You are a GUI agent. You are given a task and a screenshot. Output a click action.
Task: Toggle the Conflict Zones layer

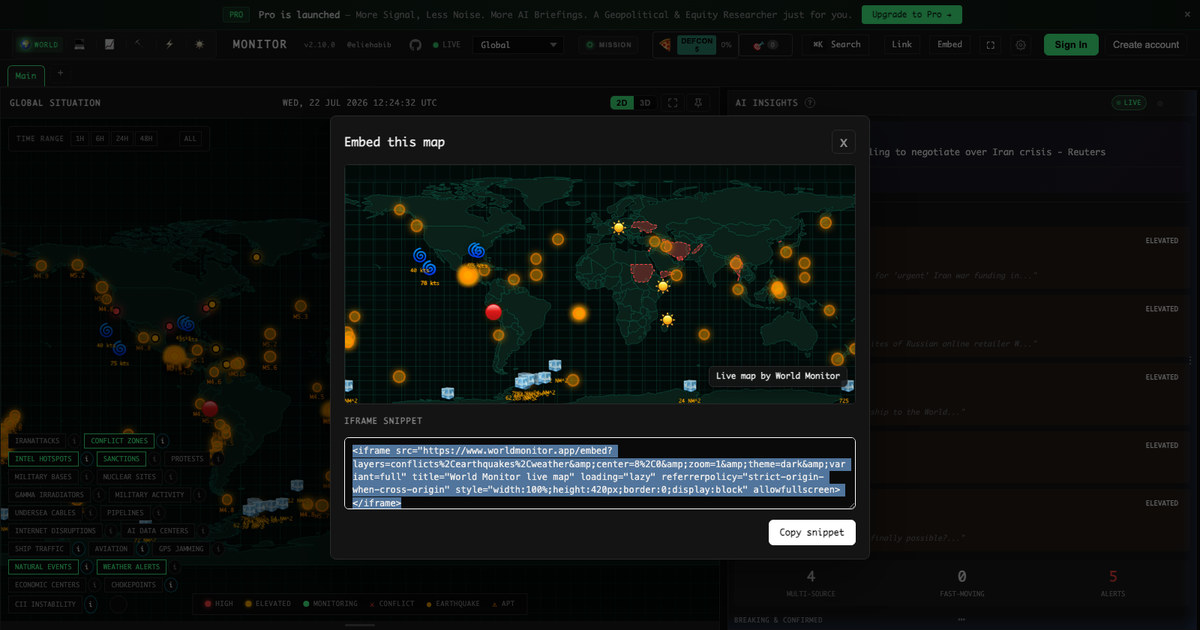pos(119,441)
